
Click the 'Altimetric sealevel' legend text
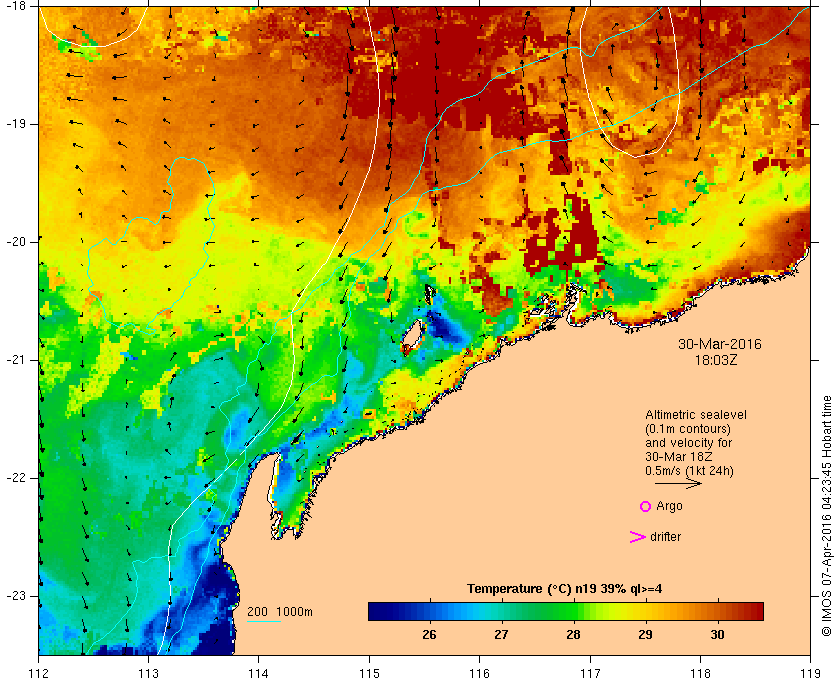[x=696, y=415]
